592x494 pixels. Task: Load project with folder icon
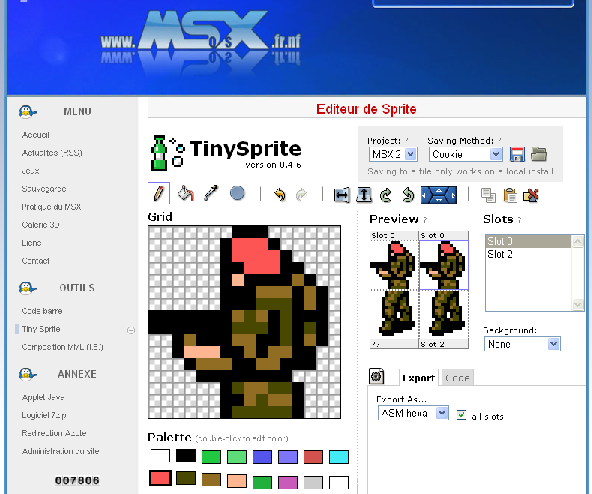(x=539, y=154)
